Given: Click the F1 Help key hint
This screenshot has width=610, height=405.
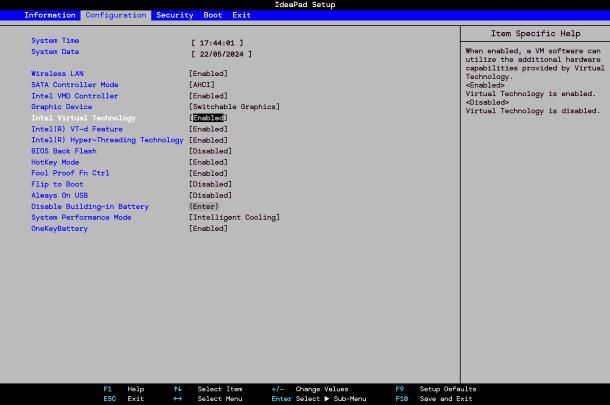Looking at the screenshot, I should pyautogui.click(x=124, y=389).
